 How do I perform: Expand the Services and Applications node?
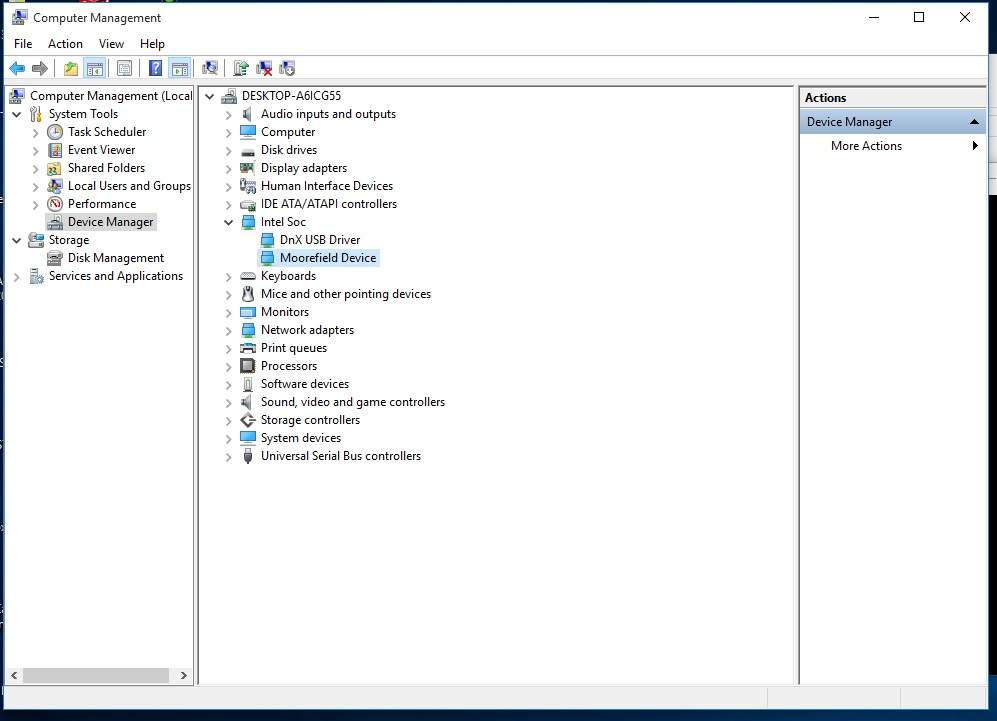pos(17,276)
